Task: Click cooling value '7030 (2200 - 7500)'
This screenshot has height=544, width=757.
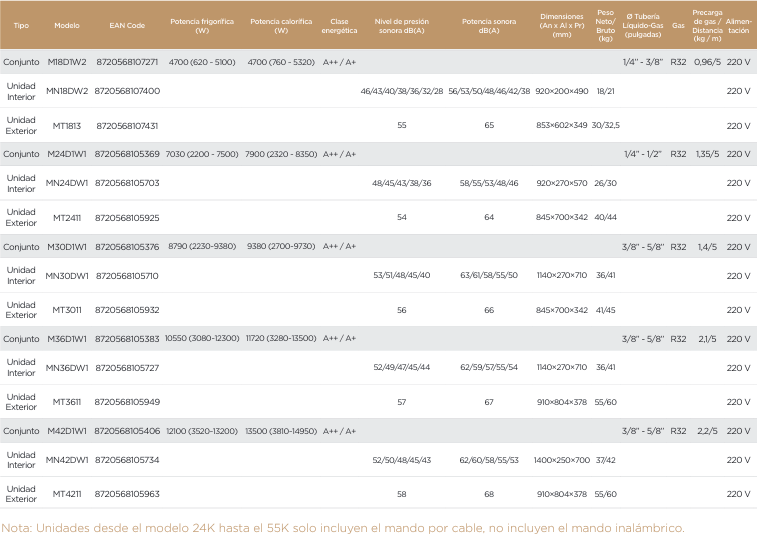Action: tap(202, 154)
